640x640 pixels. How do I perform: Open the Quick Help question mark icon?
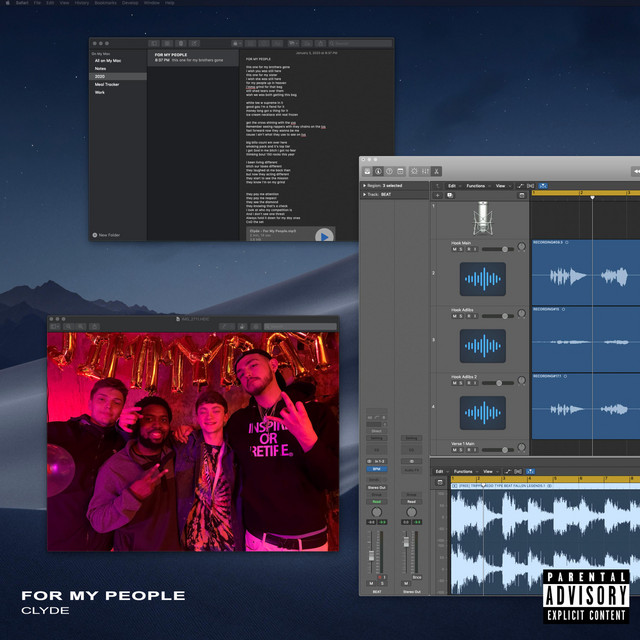pyautogui.click(x=389, y=171)
